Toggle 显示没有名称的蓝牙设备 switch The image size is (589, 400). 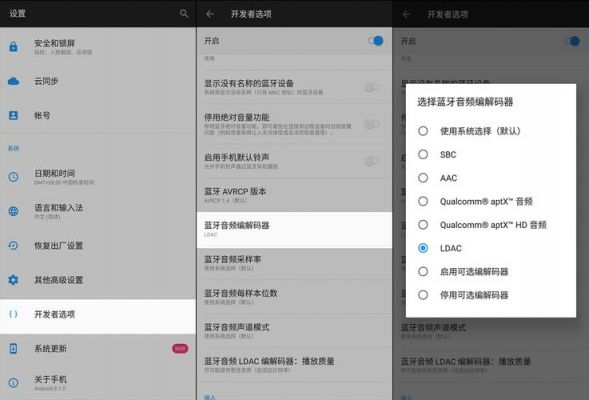(372, 87)
